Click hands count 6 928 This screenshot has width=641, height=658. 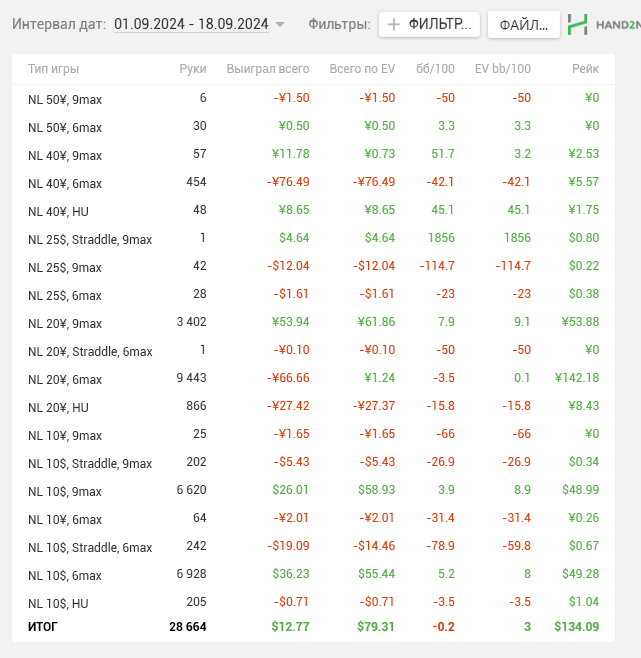point(191,574)
